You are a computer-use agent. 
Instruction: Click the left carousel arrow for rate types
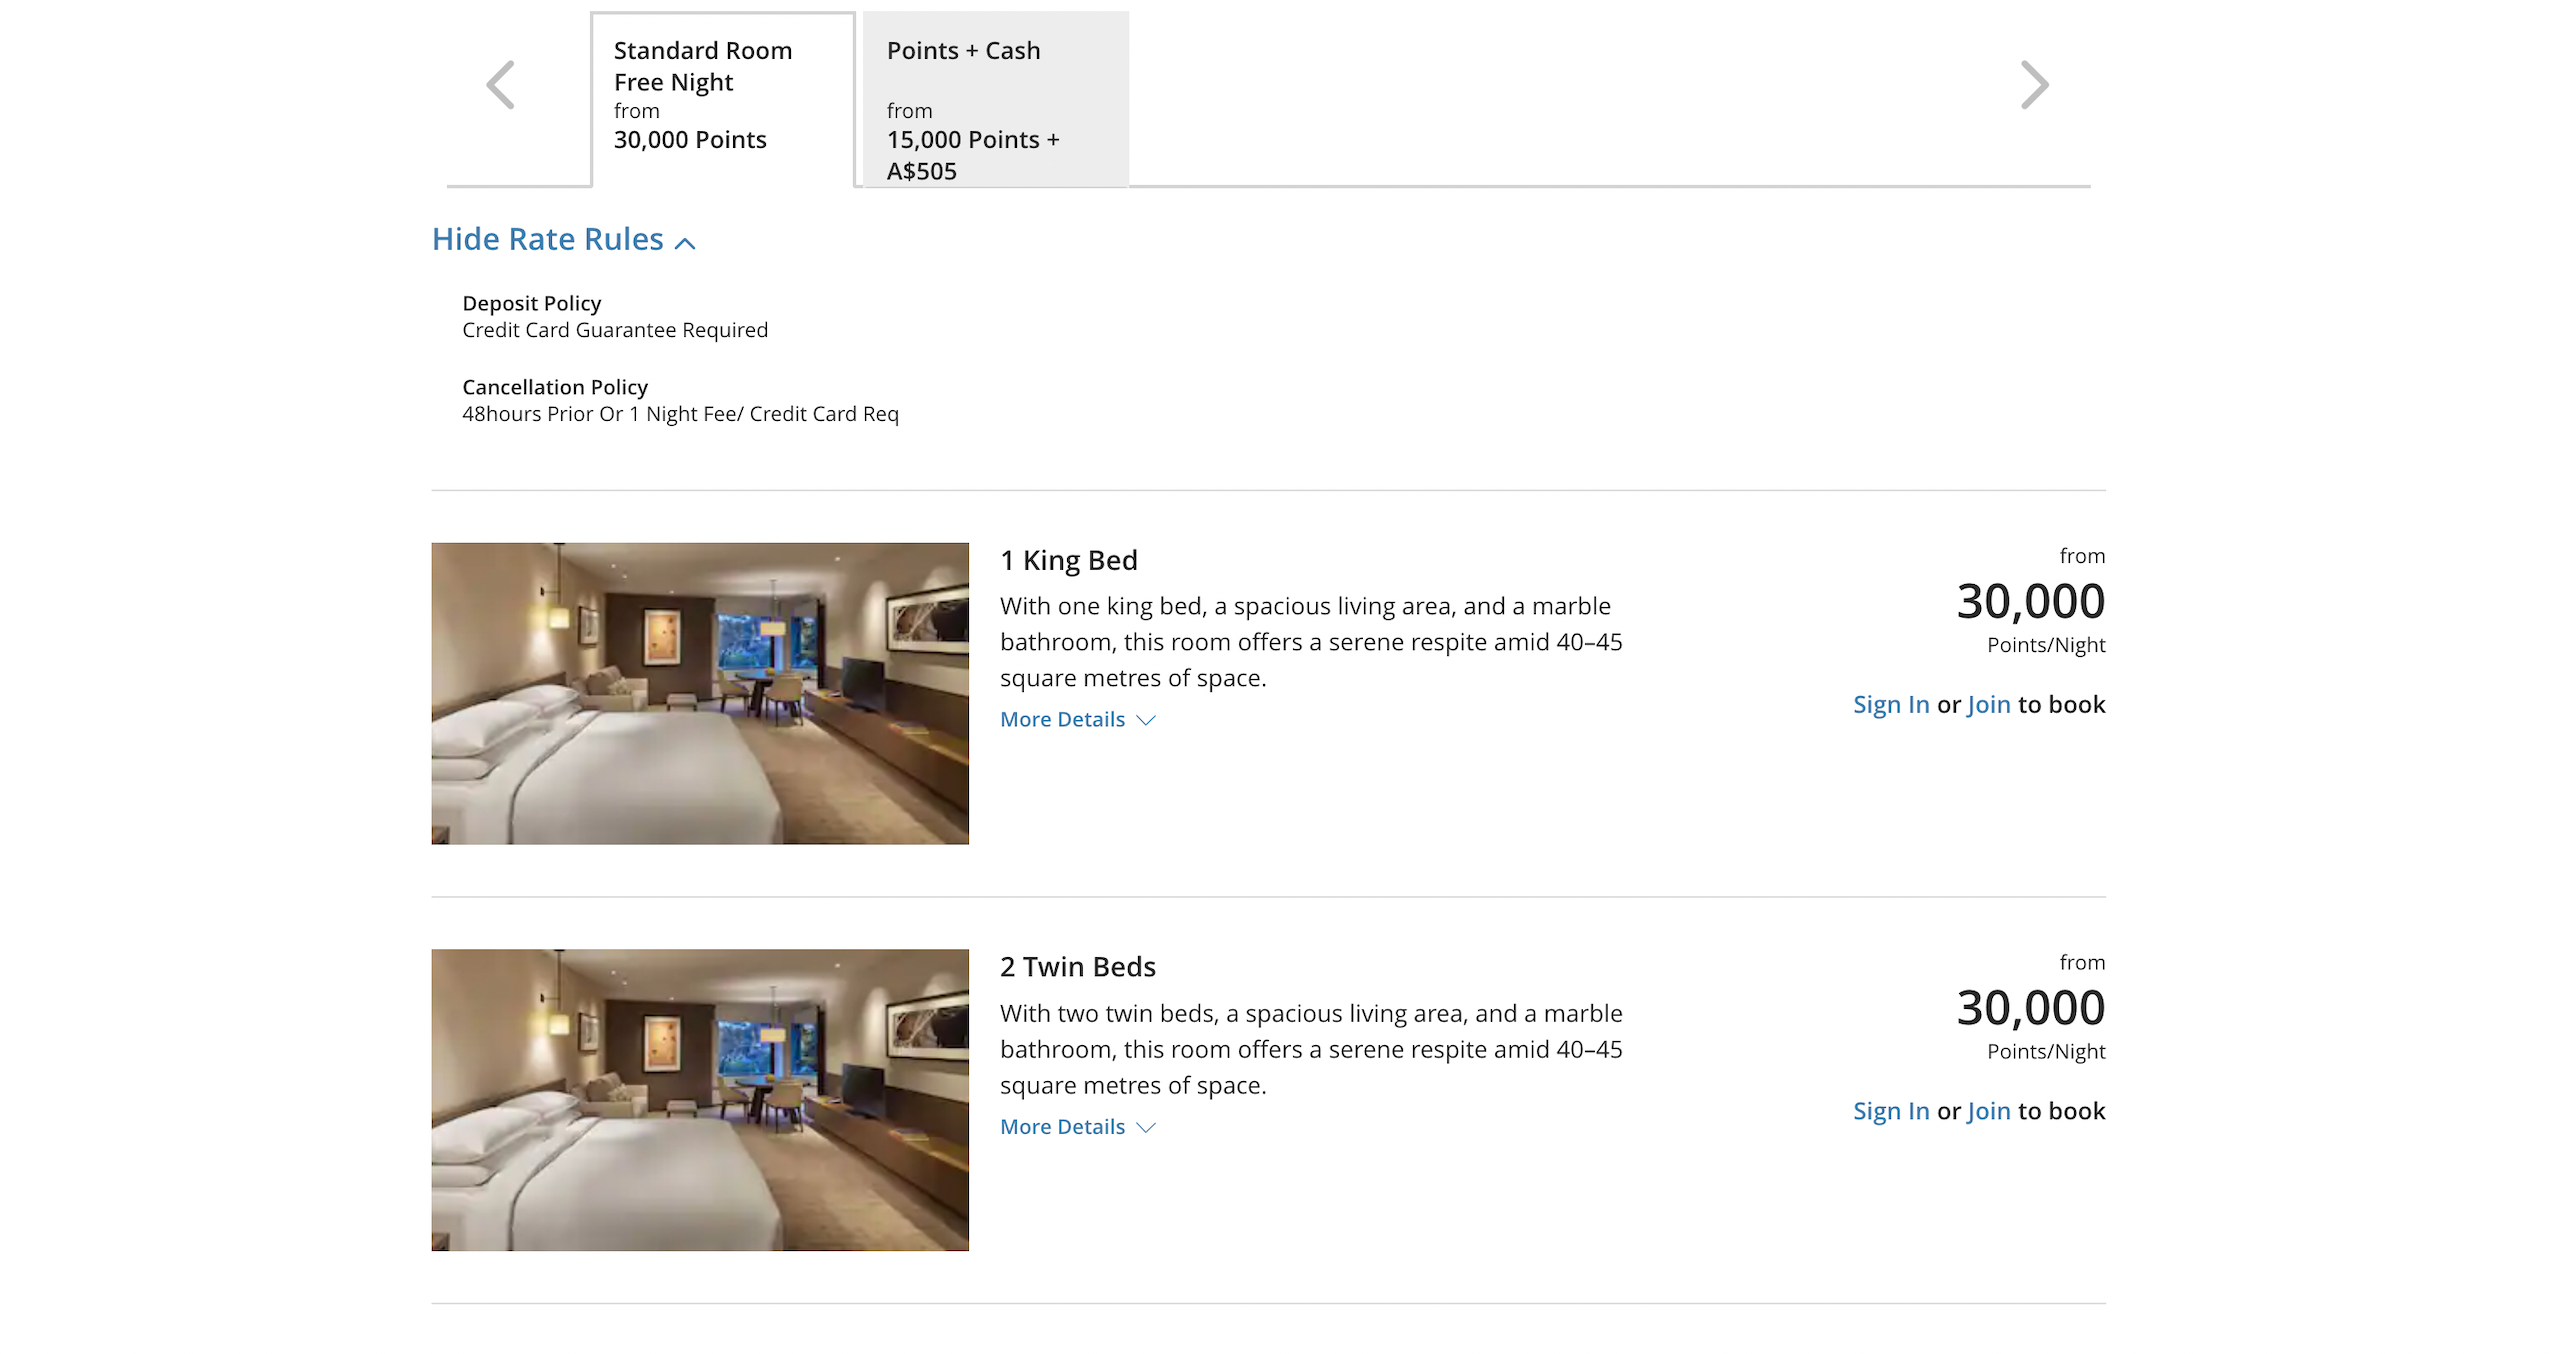[x=500, y=85]
